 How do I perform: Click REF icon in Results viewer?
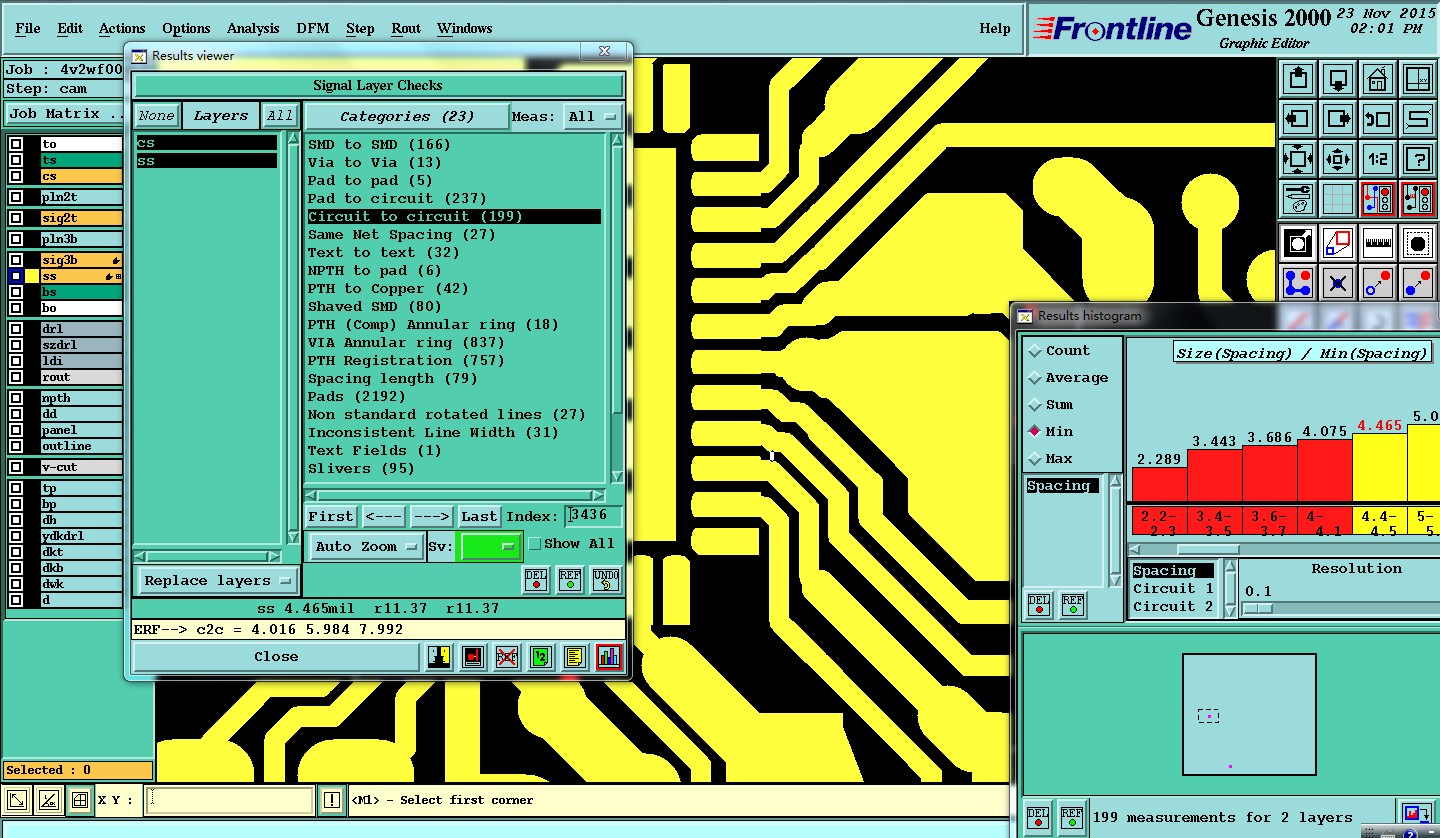[570, 579]
